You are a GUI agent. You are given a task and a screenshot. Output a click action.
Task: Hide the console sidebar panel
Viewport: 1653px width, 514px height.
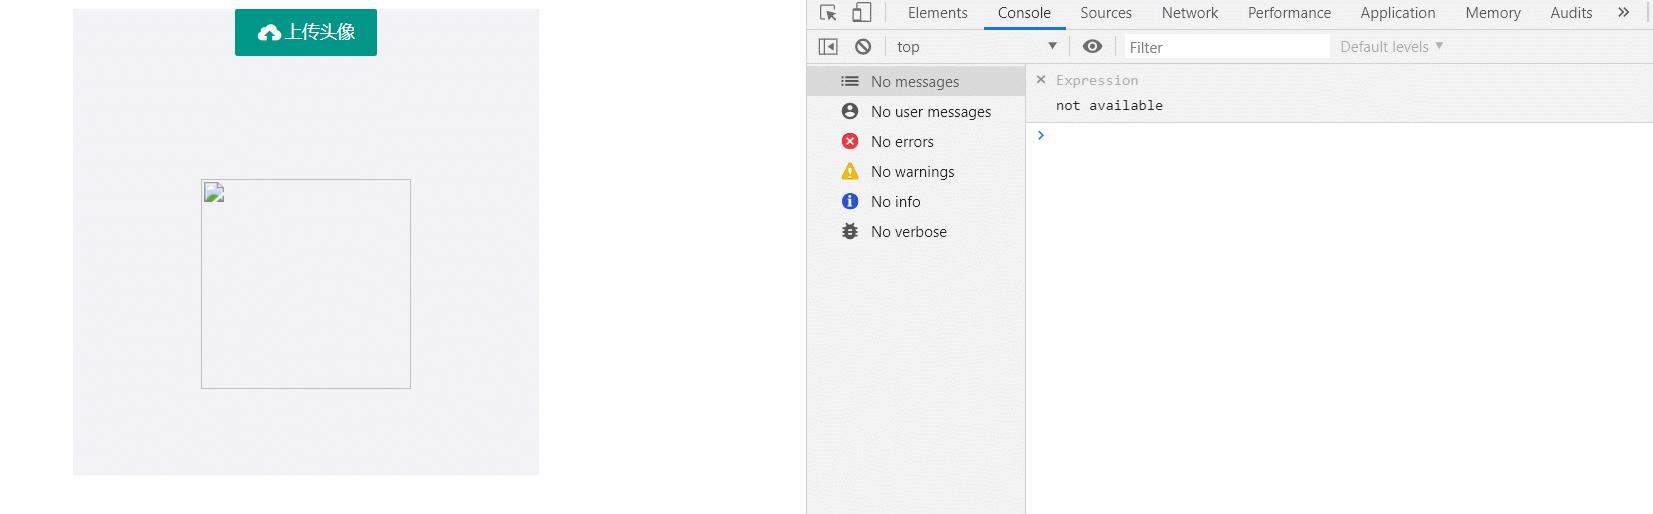pyautogui.click(x=828, y=47)
